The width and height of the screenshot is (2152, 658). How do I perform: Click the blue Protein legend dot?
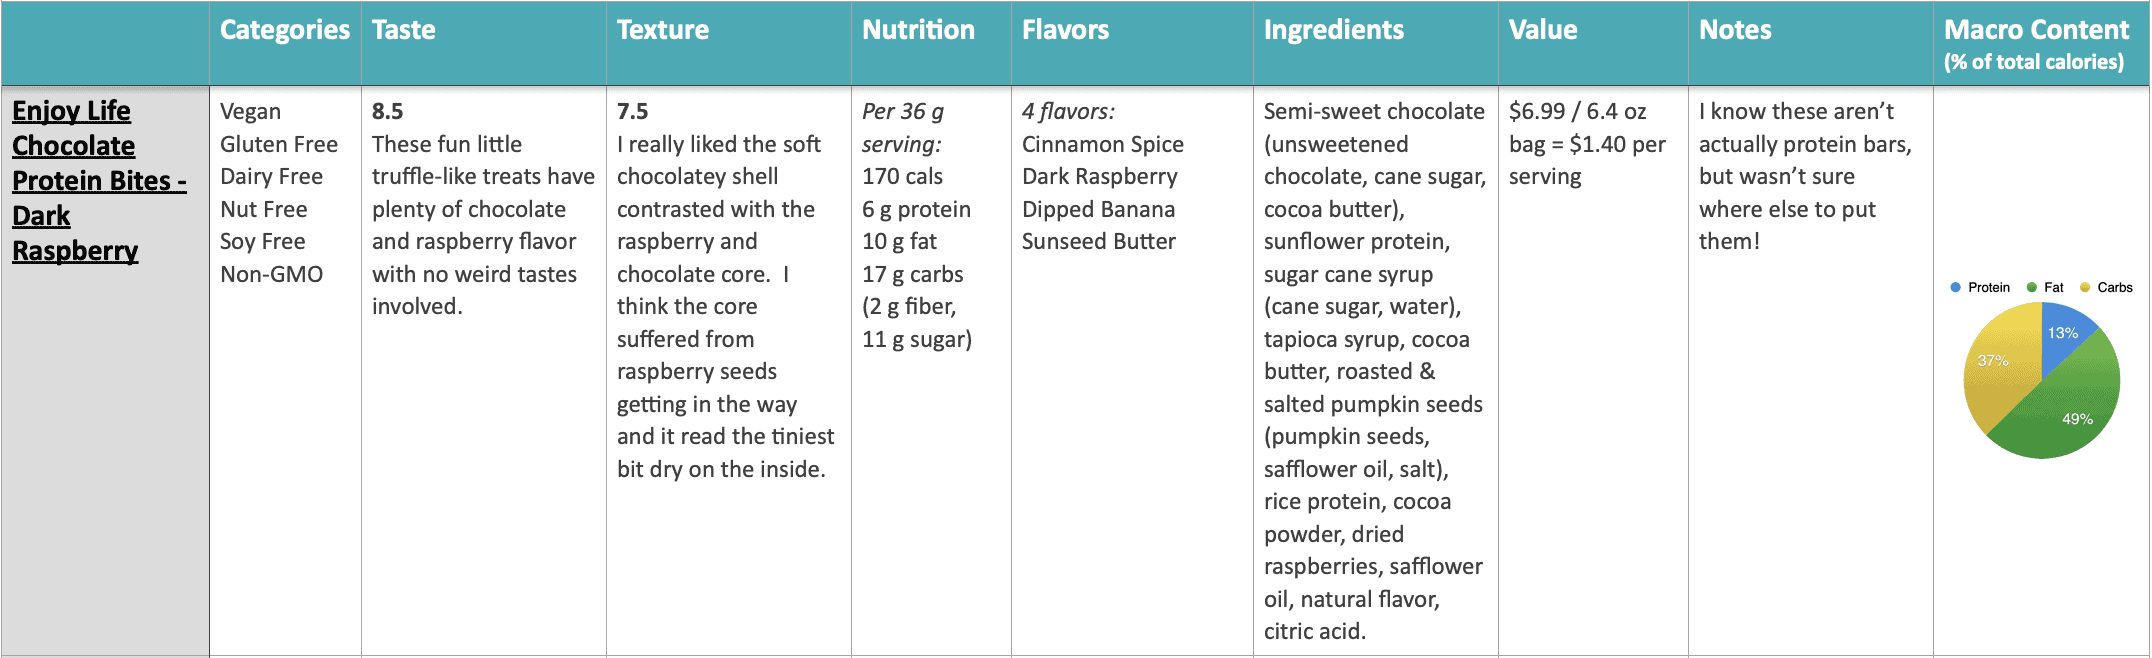point(1955,288)
